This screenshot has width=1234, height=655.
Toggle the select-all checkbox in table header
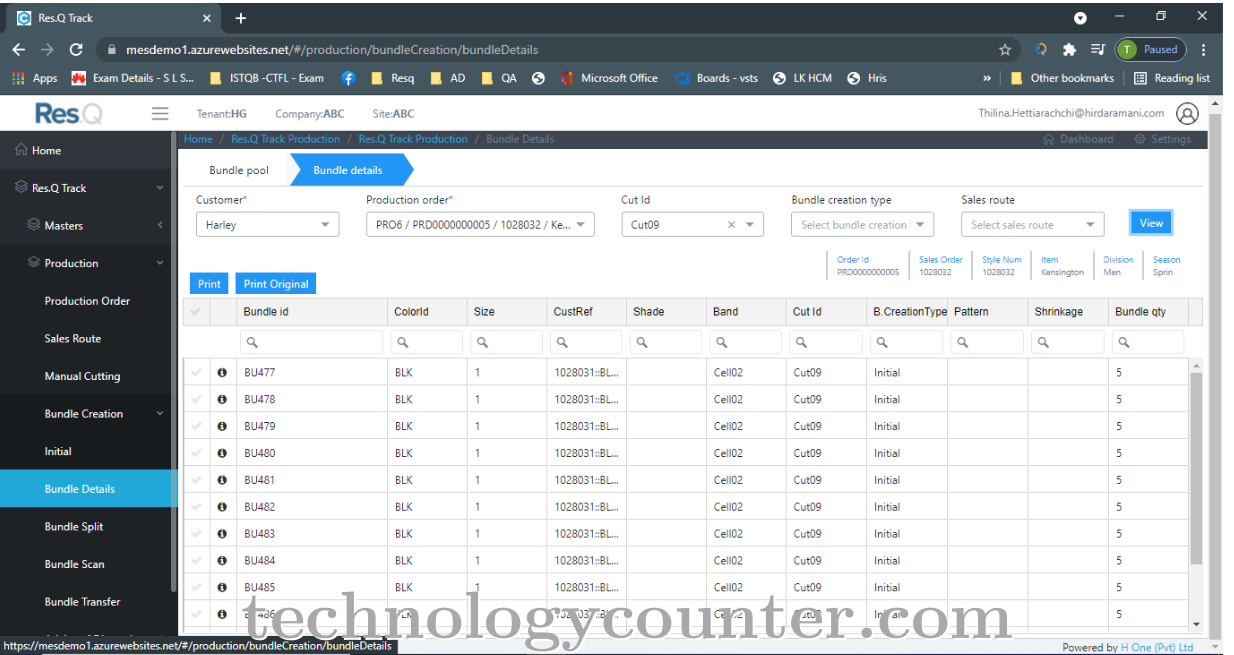click(196, 312)
